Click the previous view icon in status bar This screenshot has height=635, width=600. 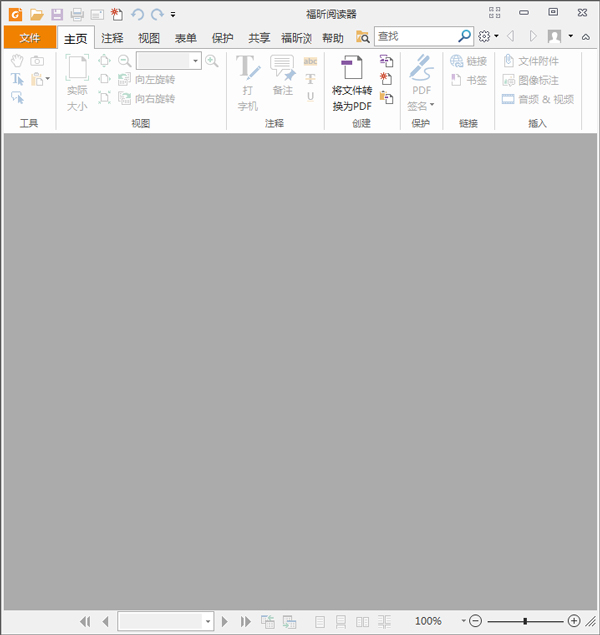pyautogui.click(x=268, y=622)
